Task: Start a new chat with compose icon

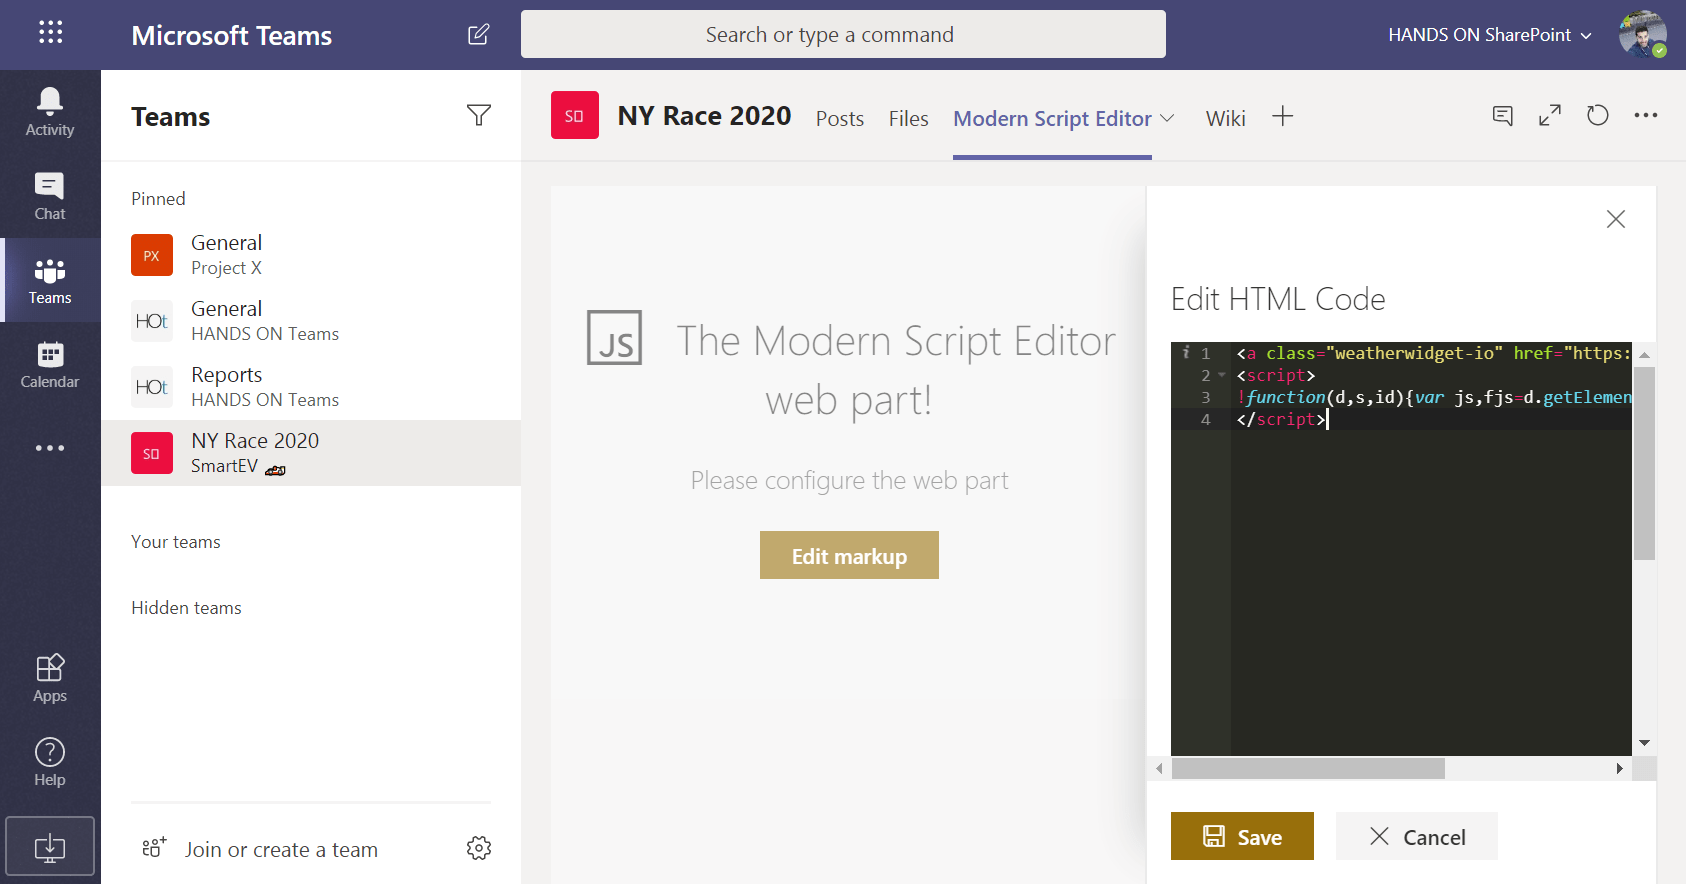Action: coord(479,35)
